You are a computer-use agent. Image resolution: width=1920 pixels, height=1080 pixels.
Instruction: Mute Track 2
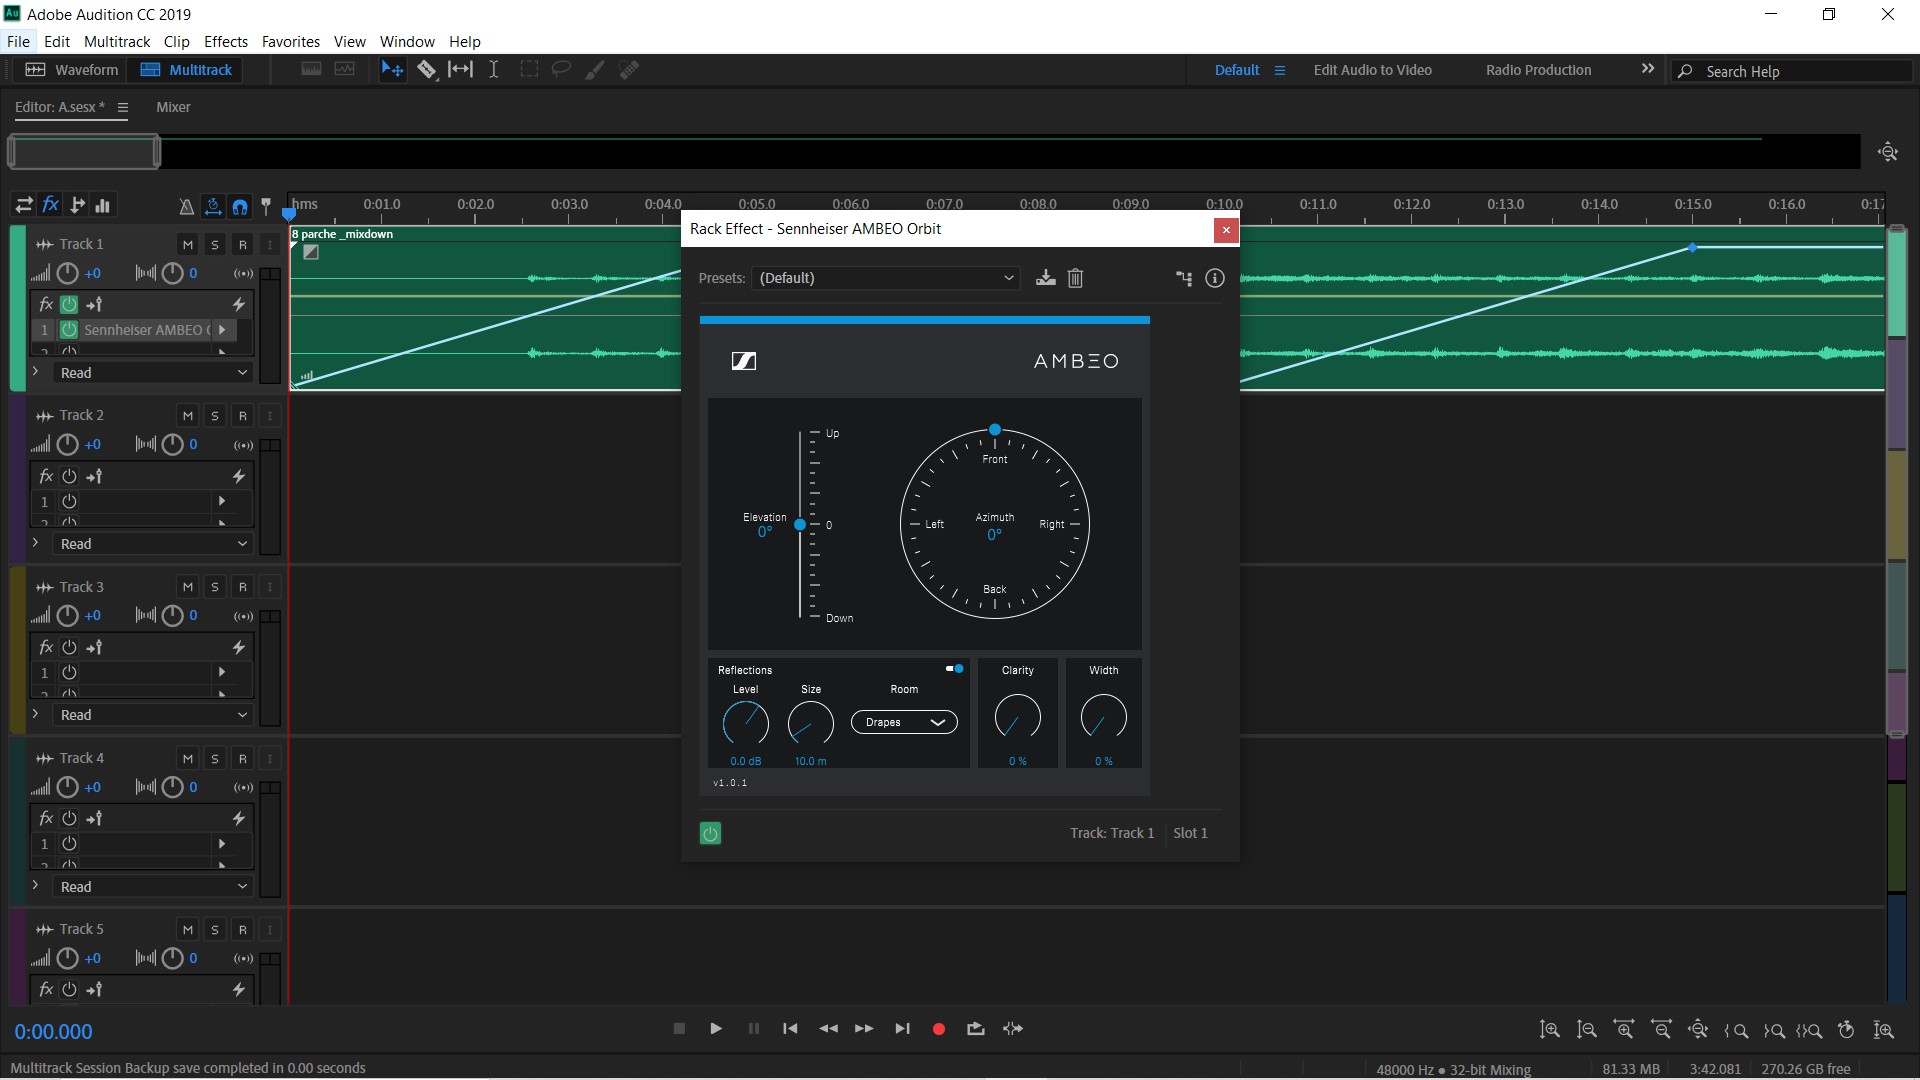click(x=187, y=416)
